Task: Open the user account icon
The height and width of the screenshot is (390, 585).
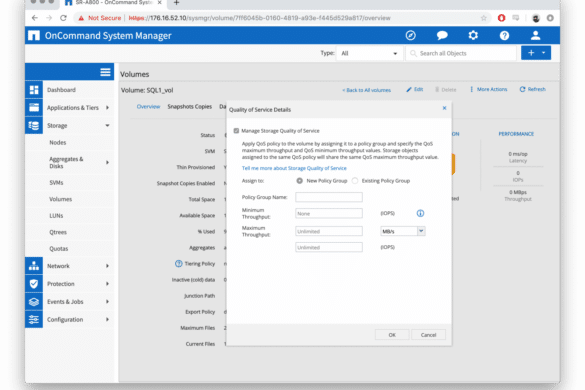Action: 535,35
